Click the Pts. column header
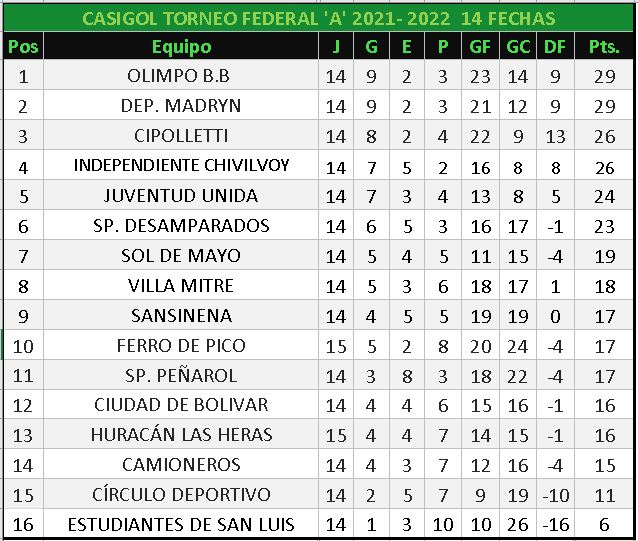 pyautogui.click(x=604, y=47)
